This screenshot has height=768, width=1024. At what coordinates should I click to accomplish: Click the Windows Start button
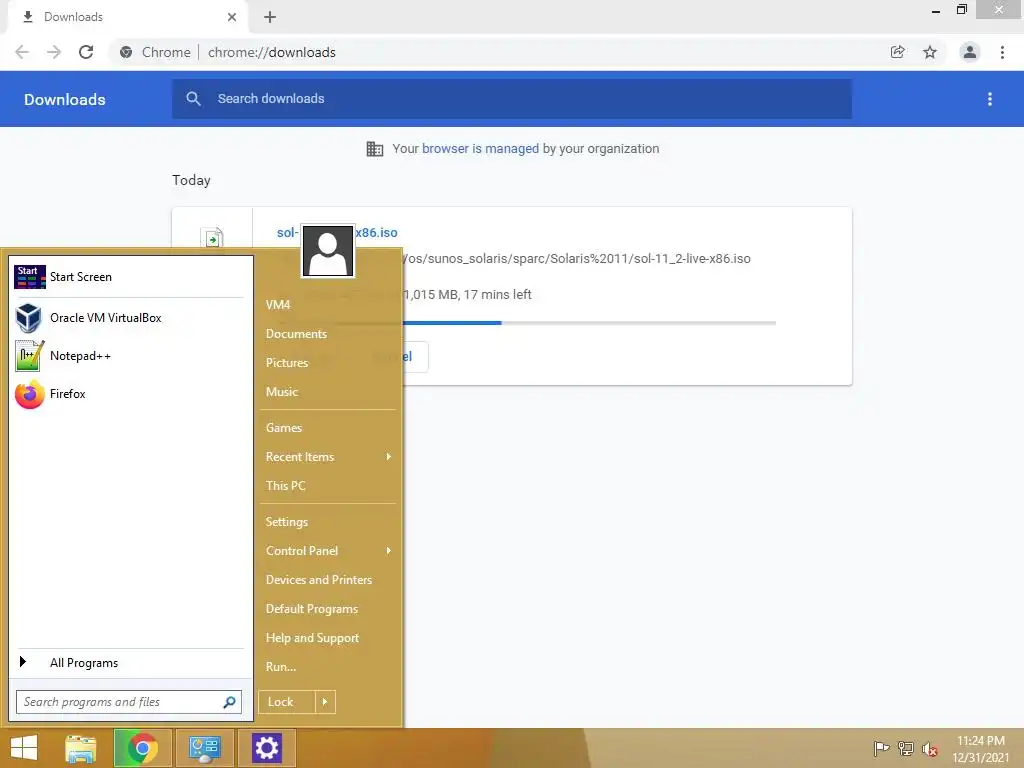[x=24, y=748]
